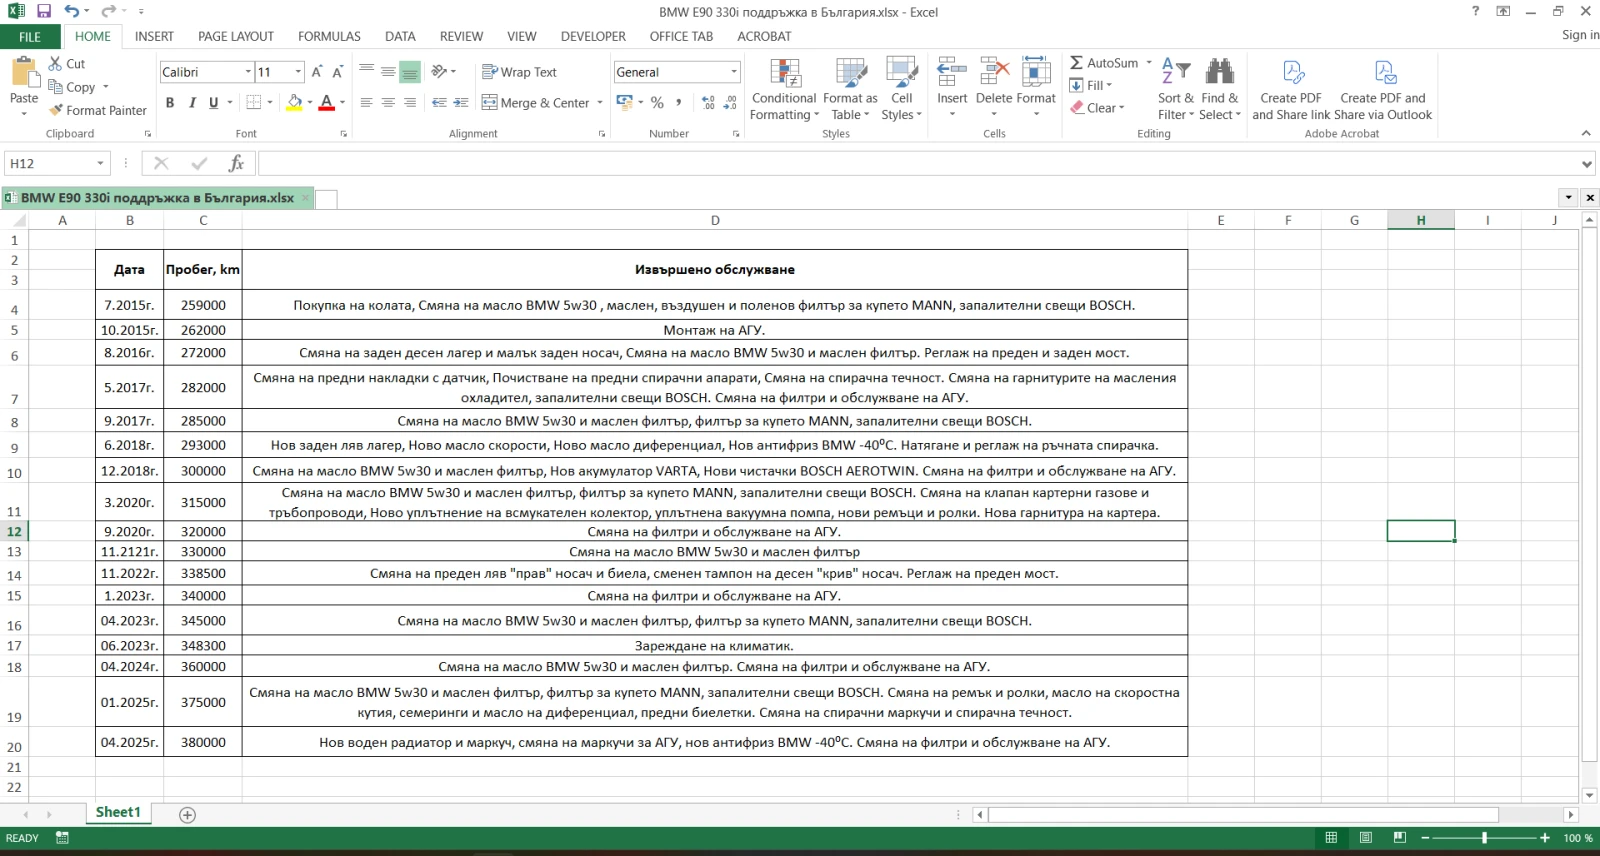
Task: Click the AutoSum button
Action: pyautogui.click(x=1103, y=62)
